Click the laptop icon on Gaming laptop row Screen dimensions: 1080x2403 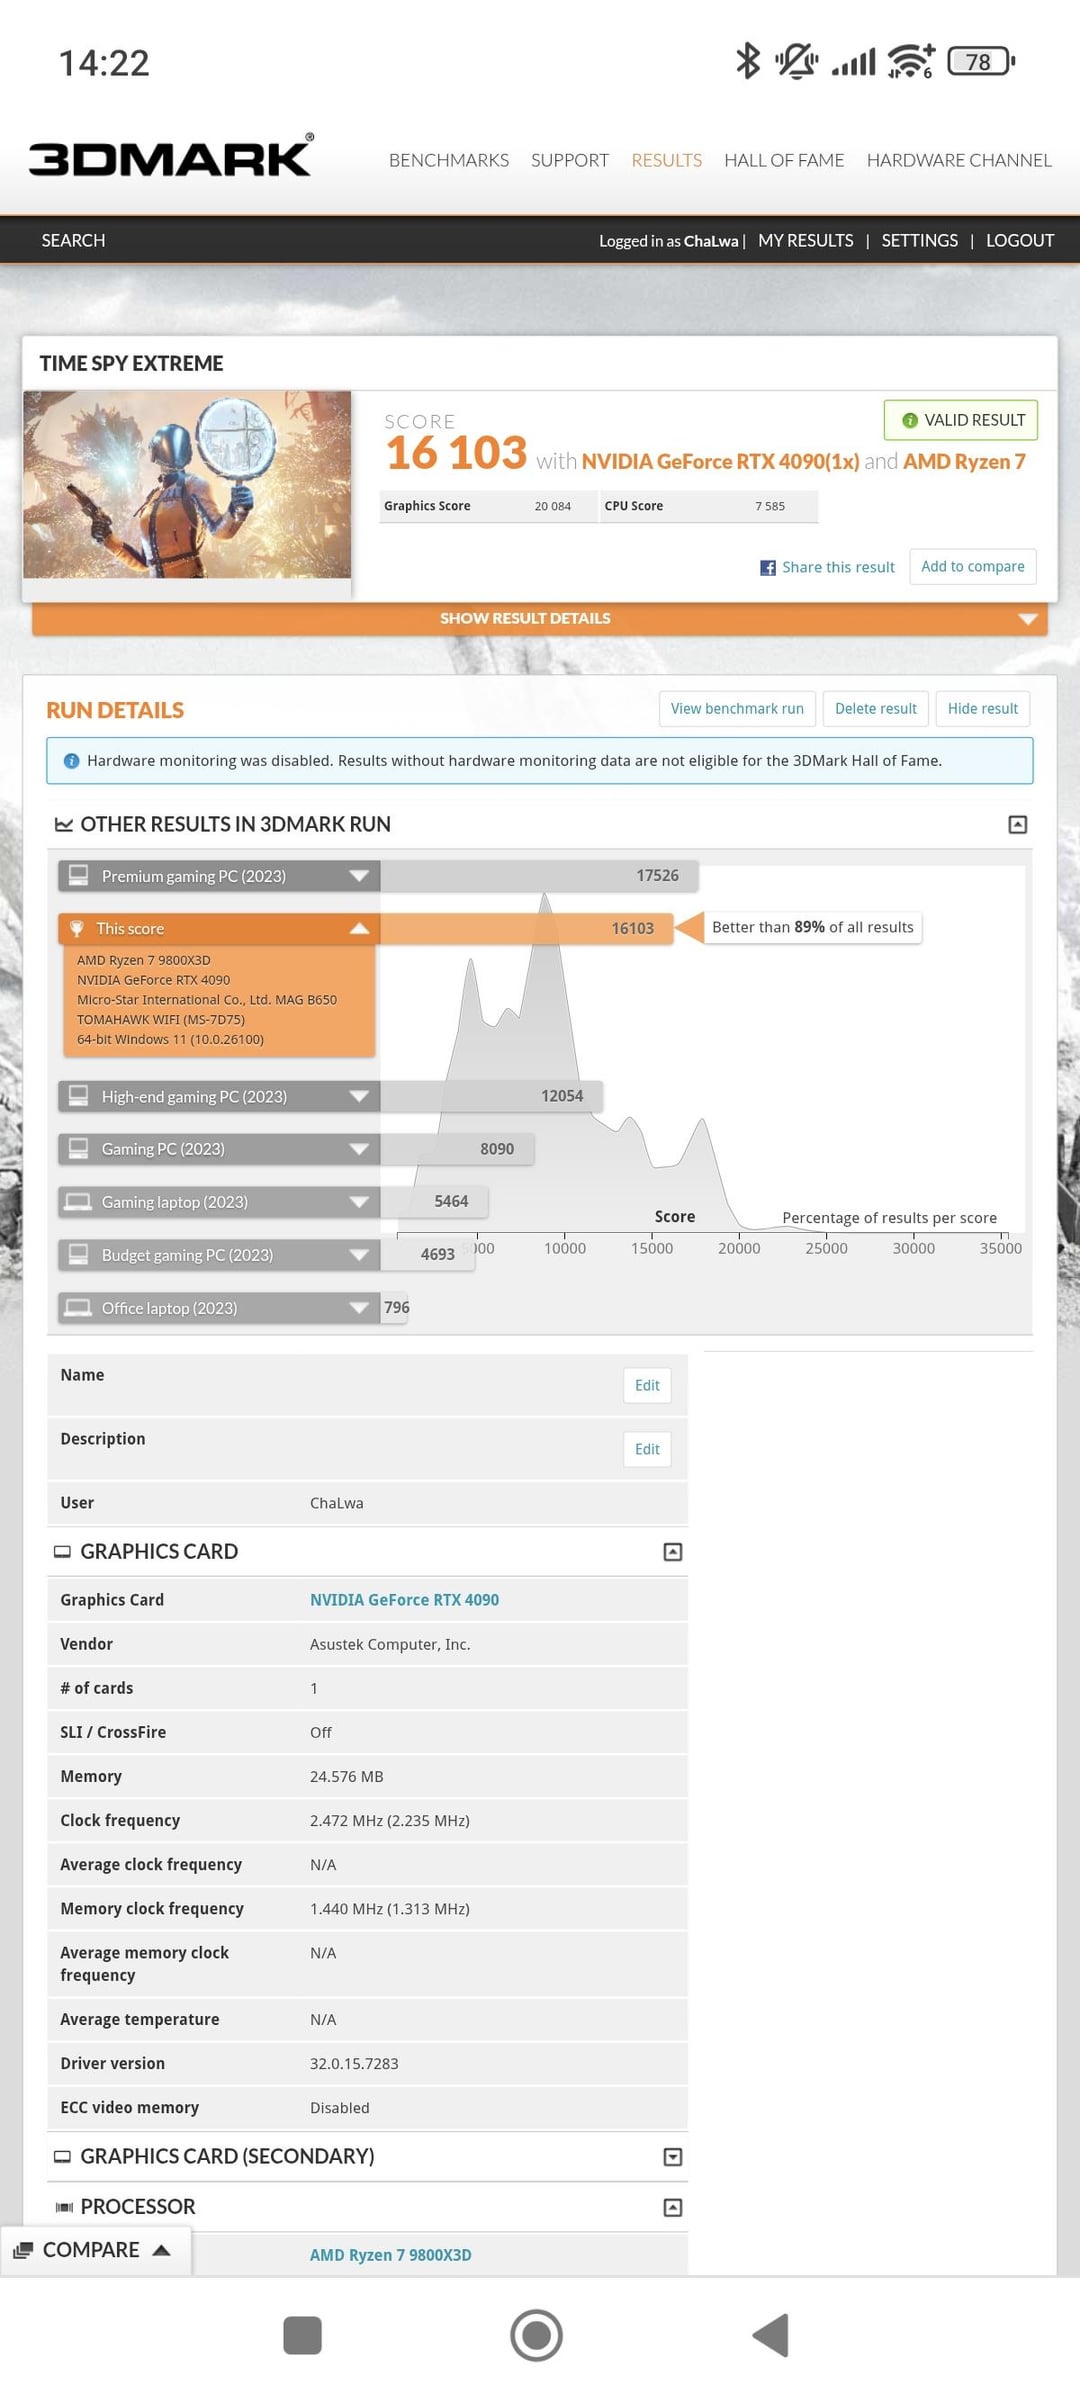tap(78, 1202)
